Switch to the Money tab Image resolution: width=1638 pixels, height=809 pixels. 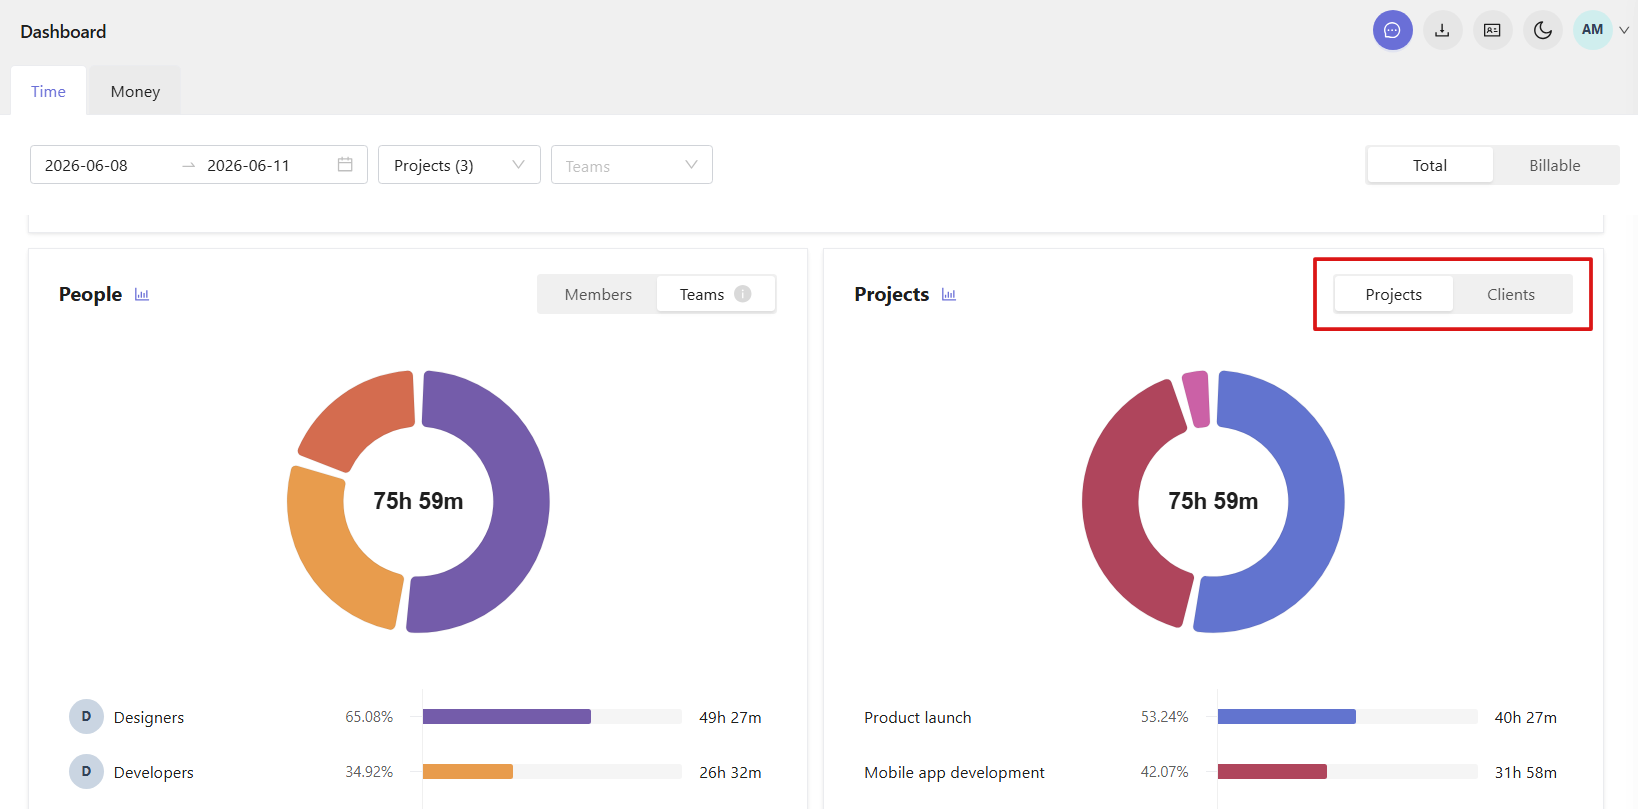click(135, 91)
